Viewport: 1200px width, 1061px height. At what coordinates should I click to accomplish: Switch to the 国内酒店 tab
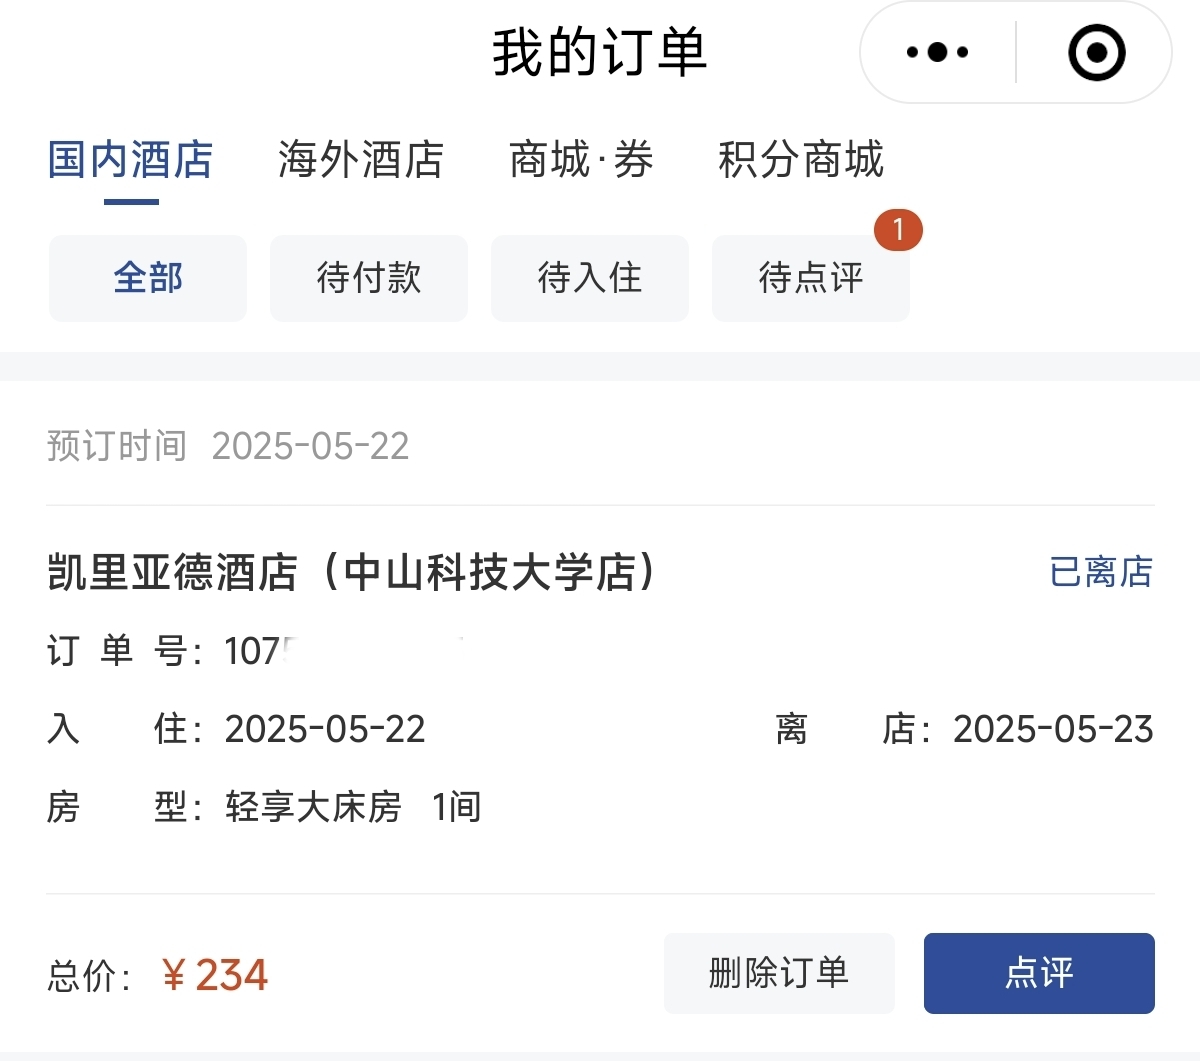click(131, 160)
